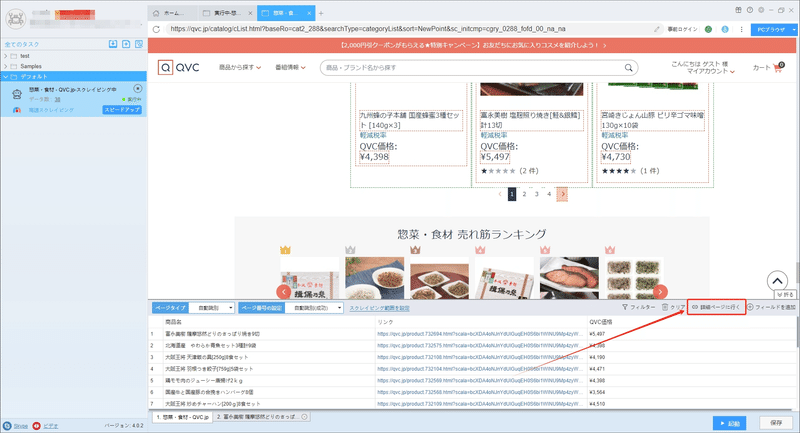Image resolution: width=800 pixels, height=433 pixels.
Task: Go to pagination page 4
Action: tap(549, 194)
